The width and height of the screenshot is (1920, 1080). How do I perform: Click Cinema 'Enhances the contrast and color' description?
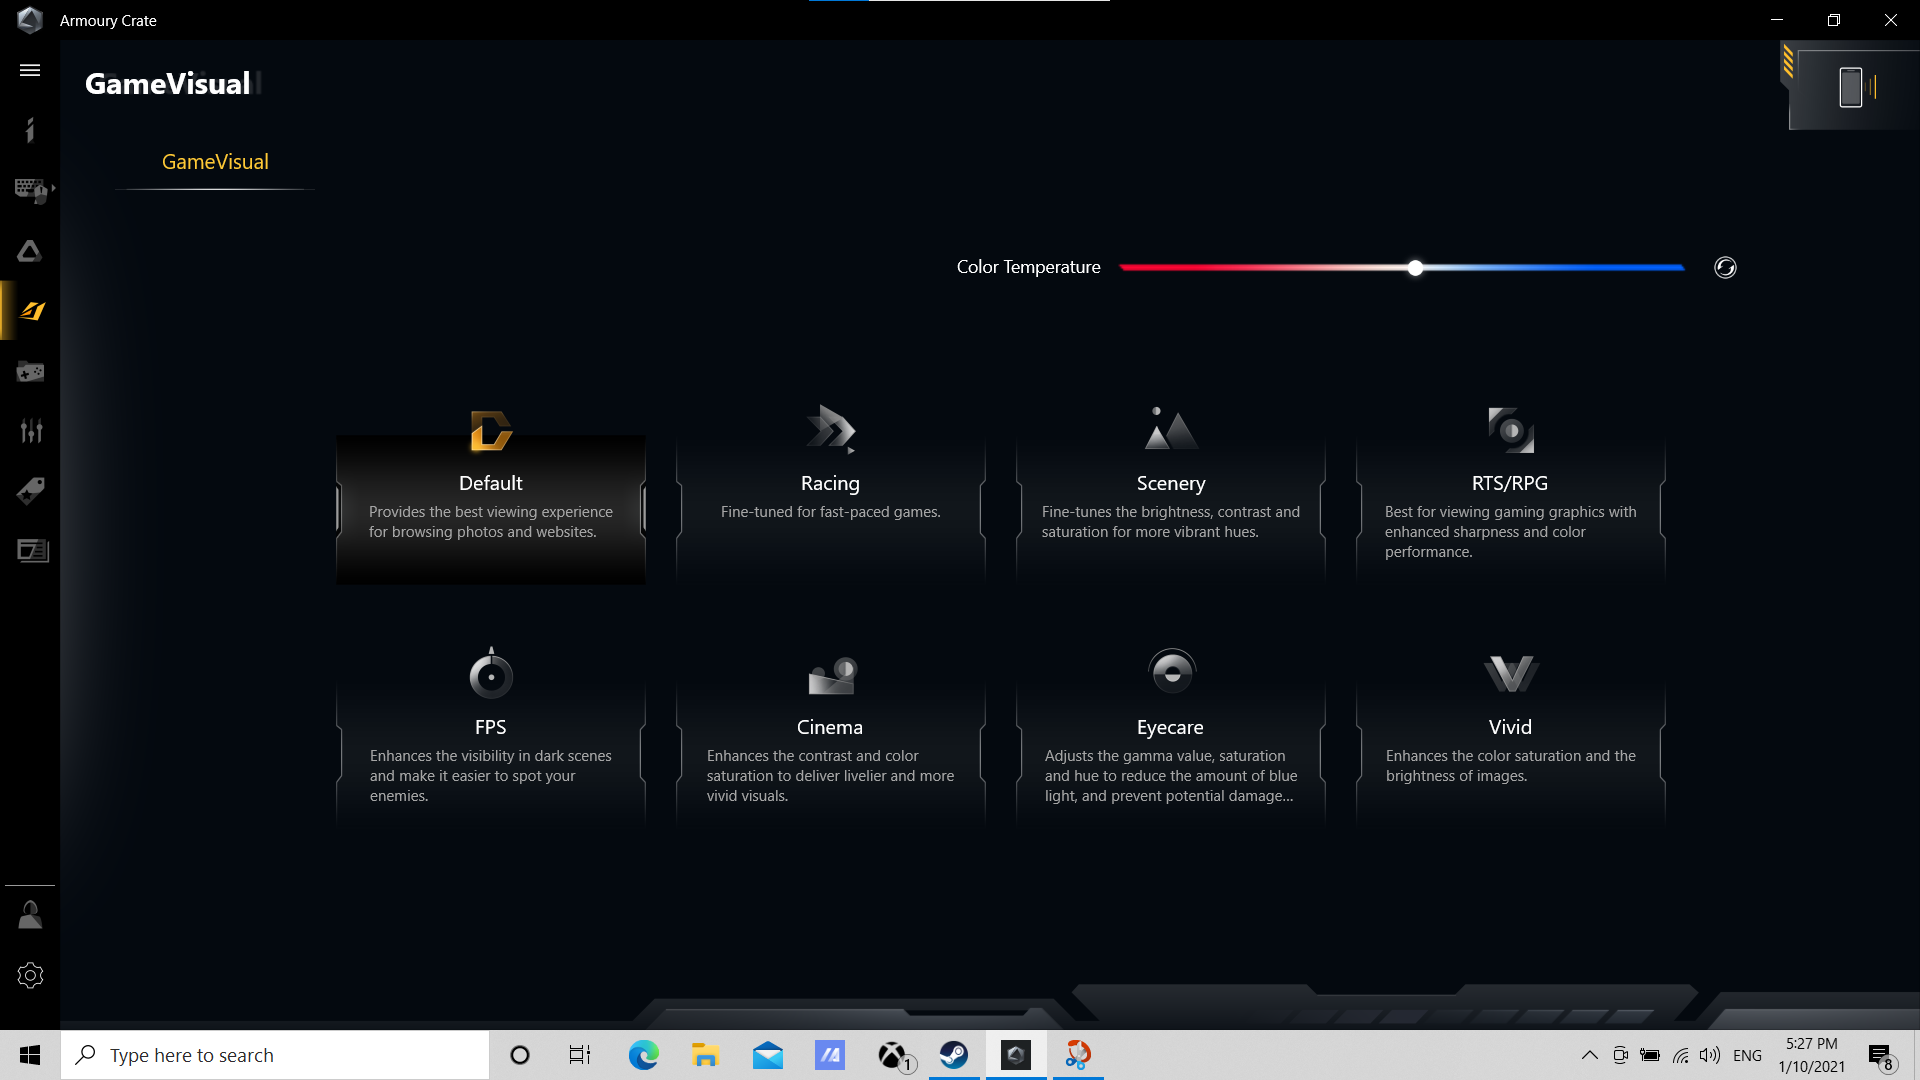830,776
